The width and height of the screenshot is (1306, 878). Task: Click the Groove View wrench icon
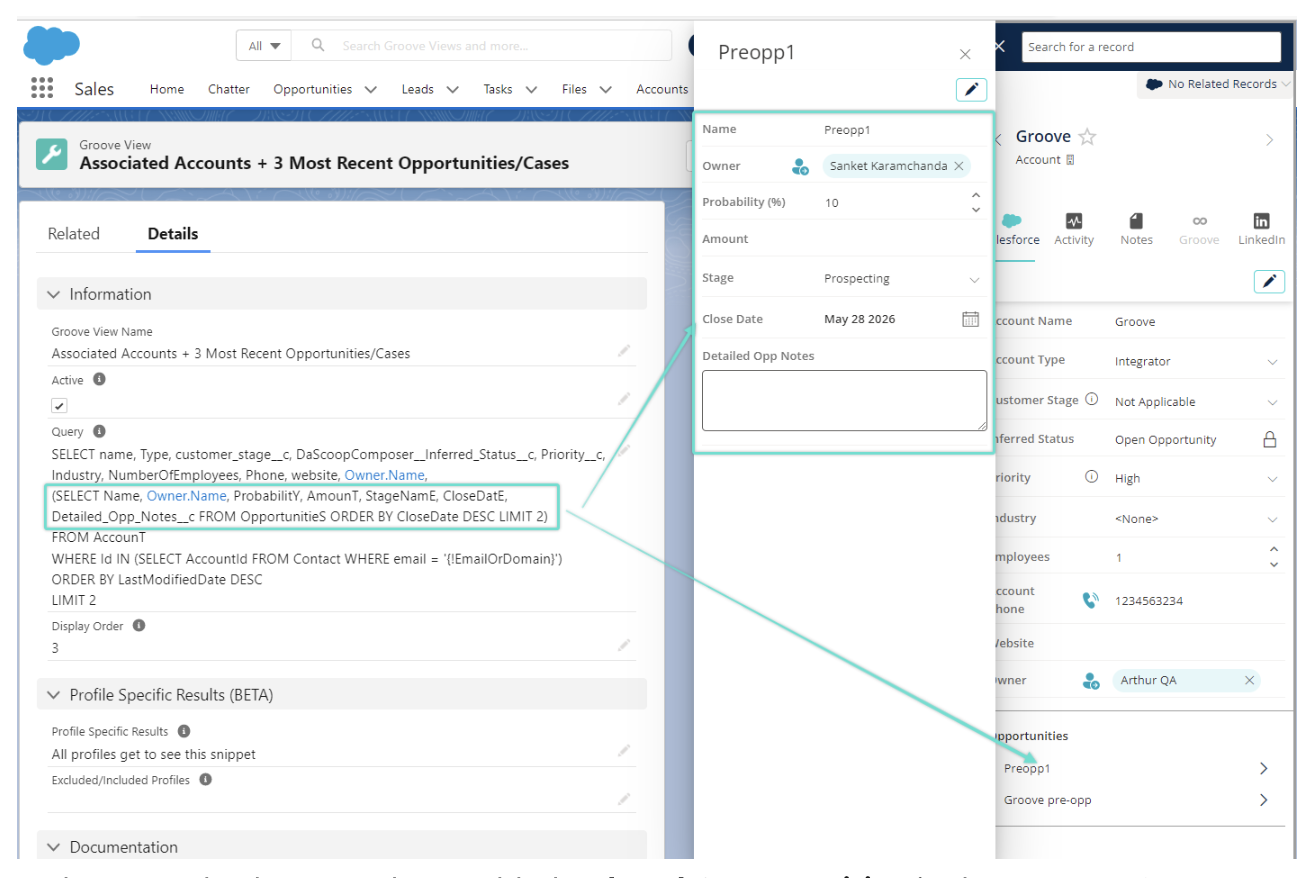pos(51,154)
